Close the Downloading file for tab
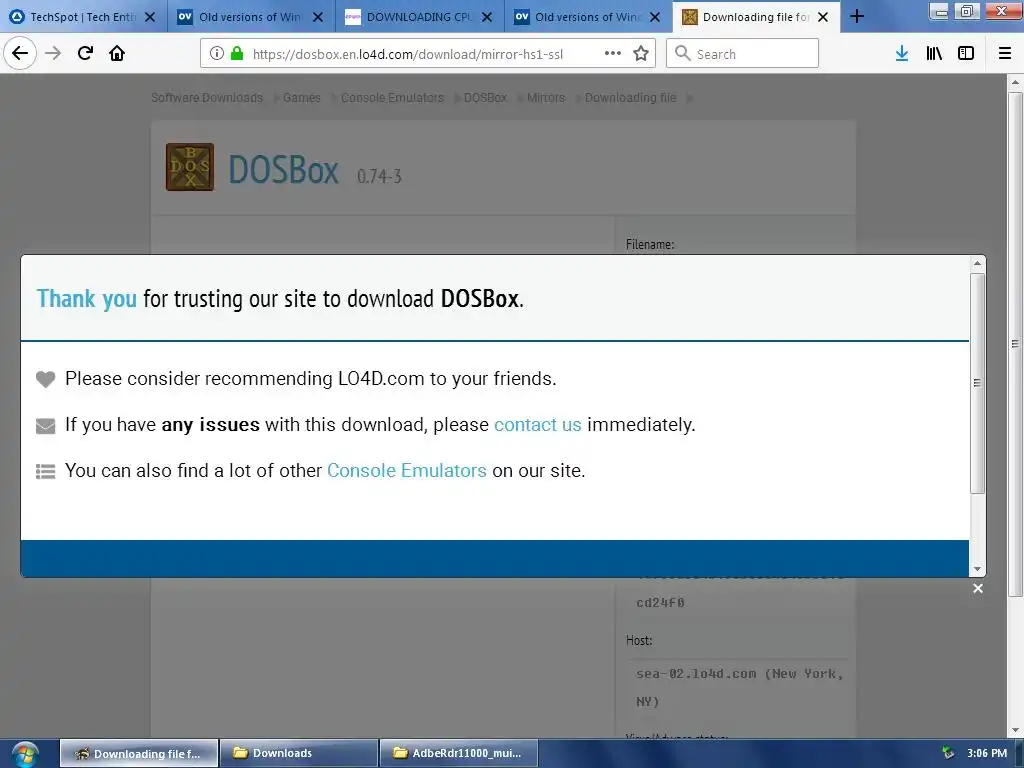 click(824, 17)
